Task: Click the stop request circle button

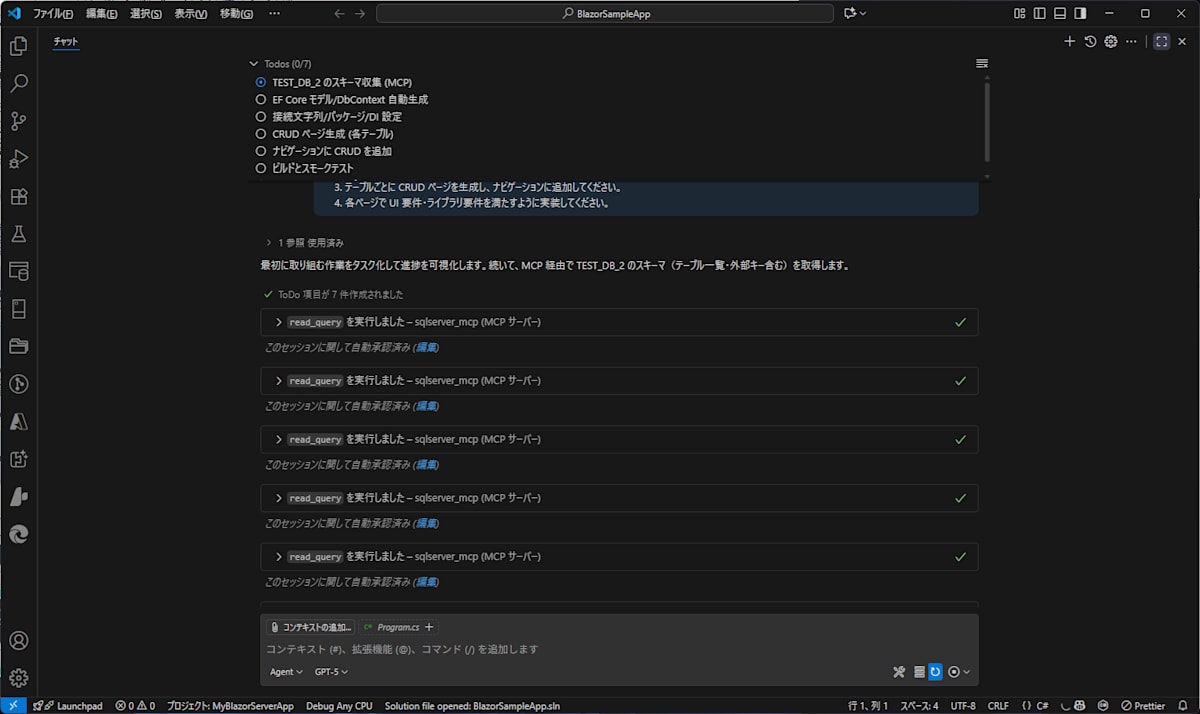Action: [x=954, y=672]
